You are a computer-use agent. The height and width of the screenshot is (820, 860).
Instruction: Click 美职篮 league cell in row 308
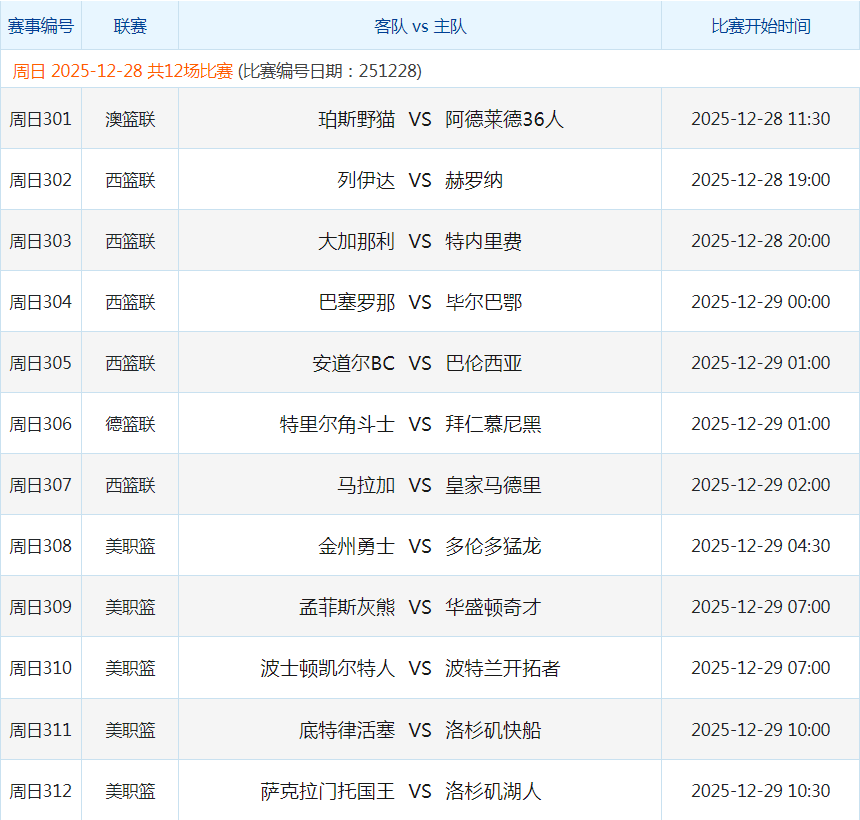[130, 545]
